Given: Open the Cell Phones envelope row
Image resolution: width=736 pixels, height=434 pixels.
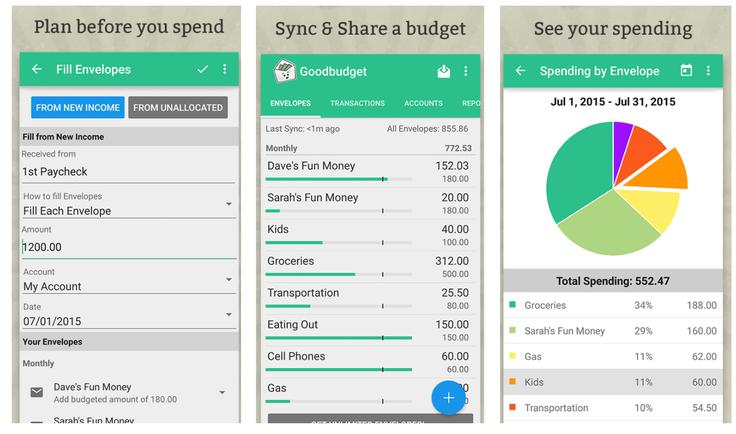Looking at the screenshot, I should 368,362.
